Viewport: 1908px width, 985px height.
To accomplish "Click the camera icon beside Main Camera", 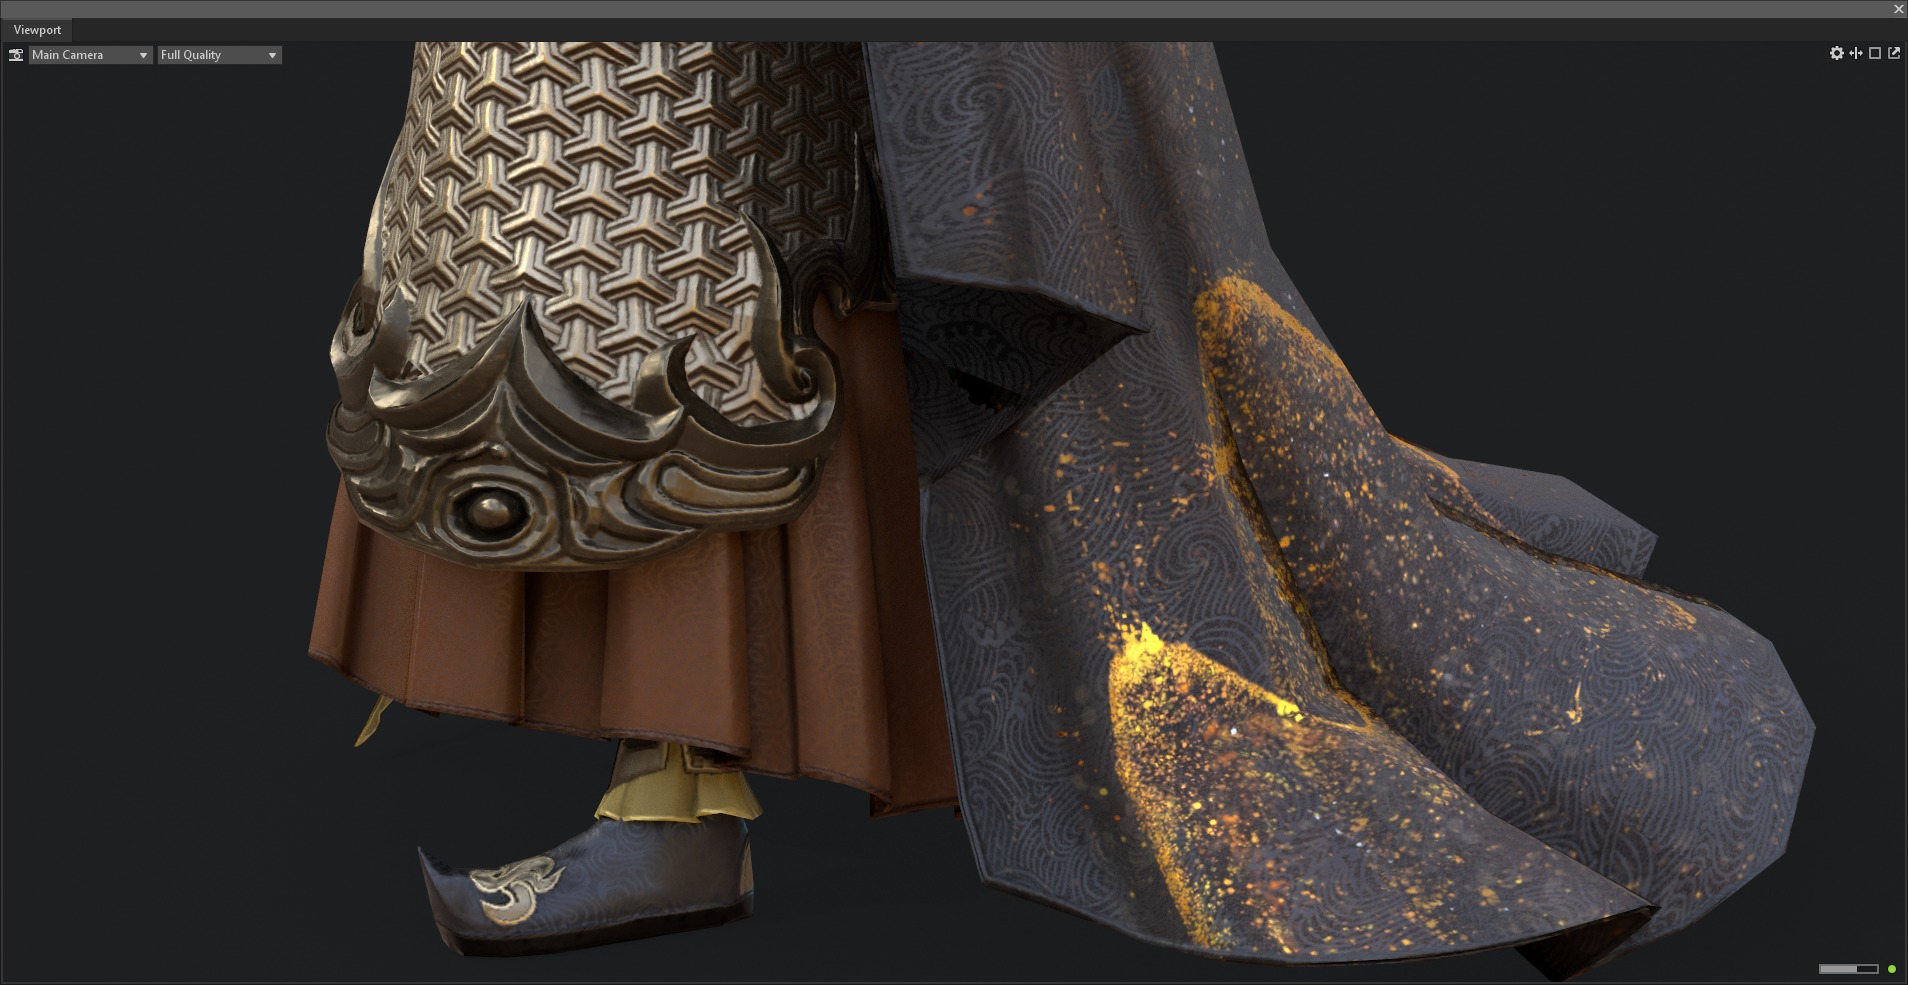I will [16, 55].
